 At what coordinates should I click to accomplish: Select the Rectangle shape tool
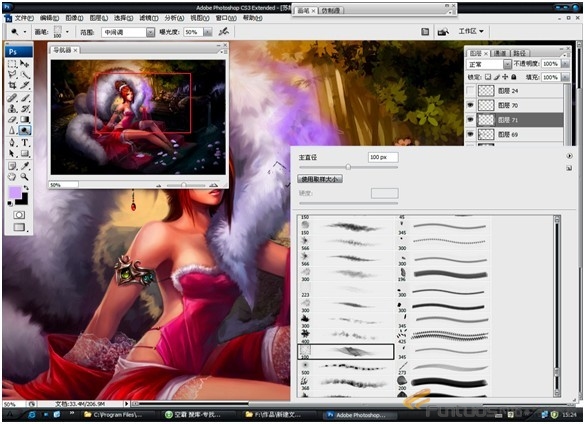click(25, 153)
